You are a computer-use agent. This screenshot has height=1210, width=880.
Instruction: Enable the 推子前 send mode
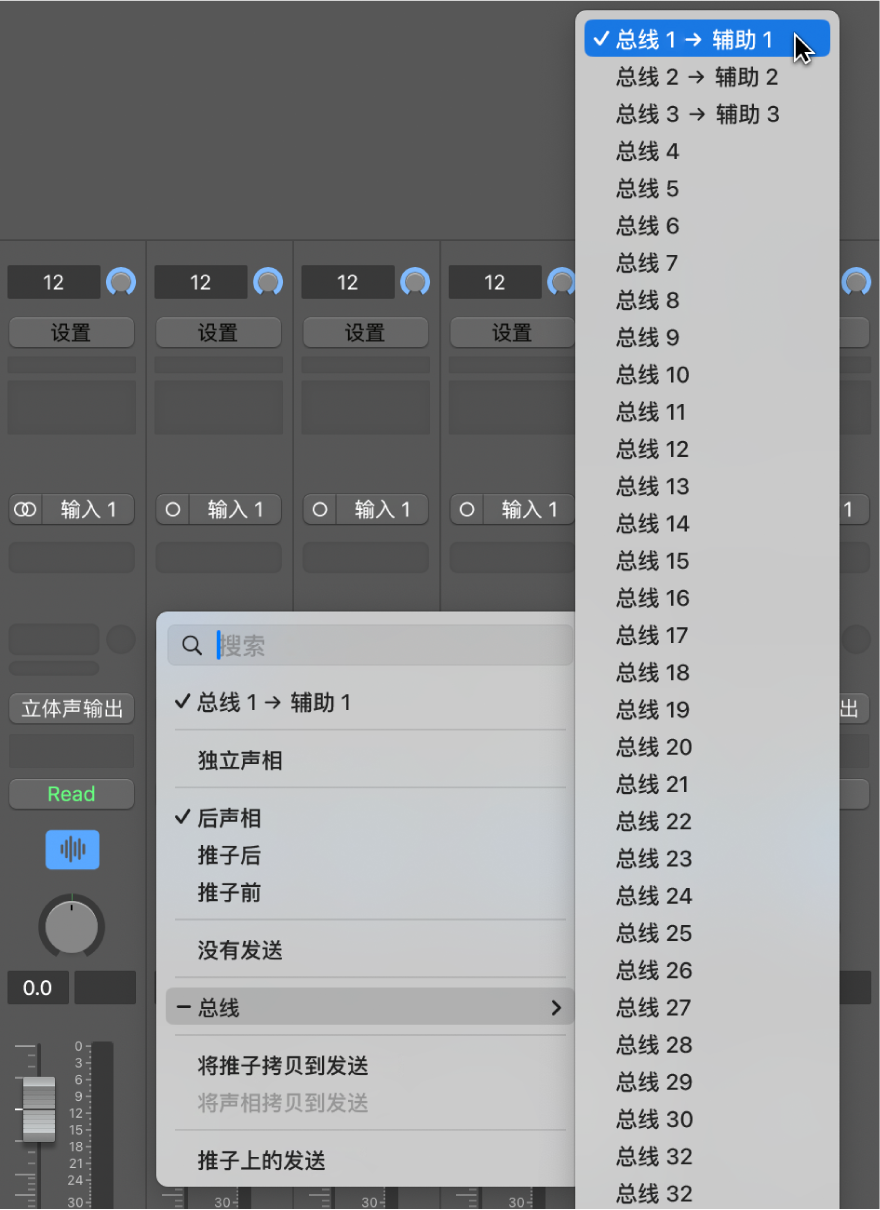pos(228,892)
